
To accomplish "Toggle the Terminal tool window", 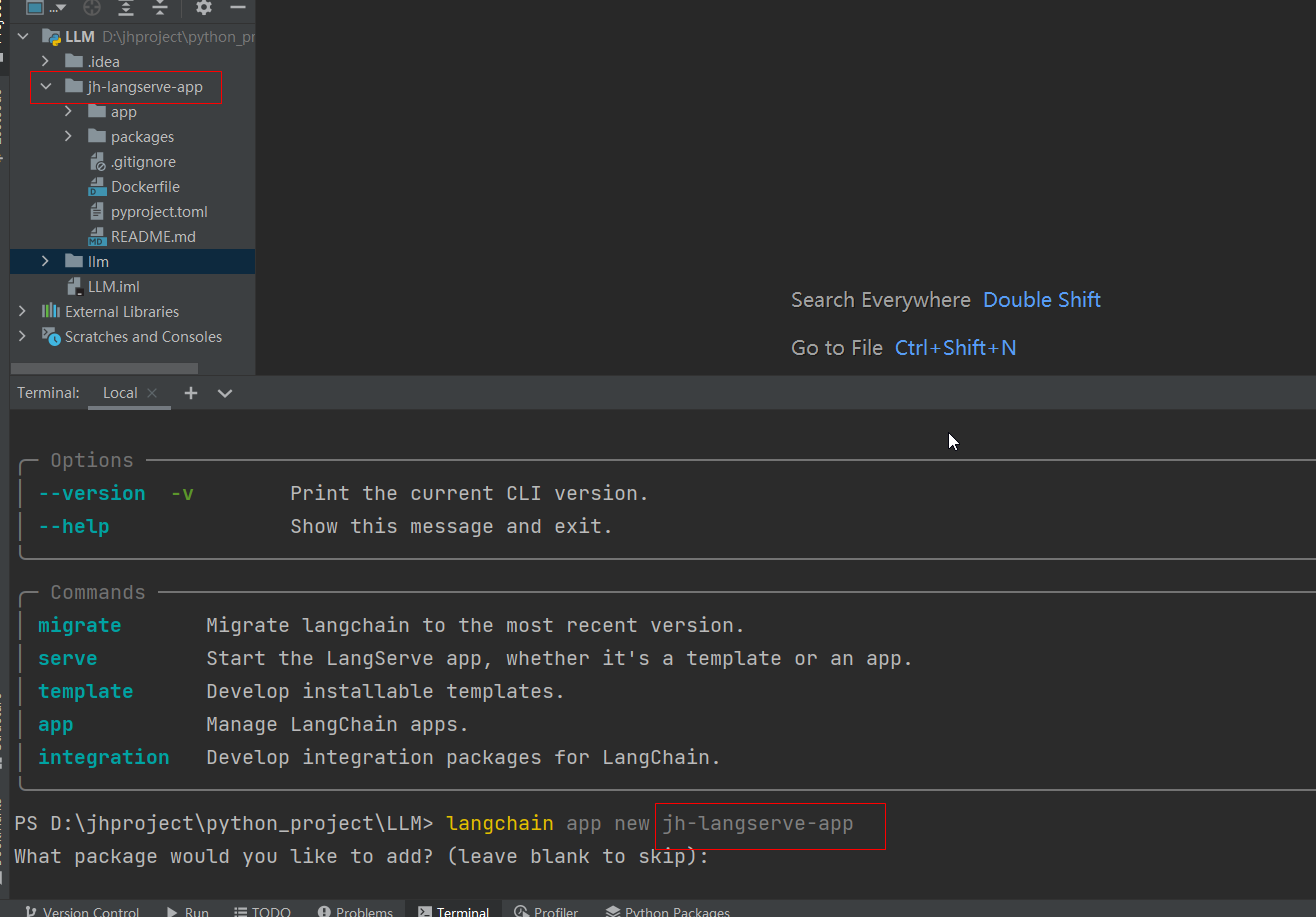I will pyautogui.click(x=454, y=911).
